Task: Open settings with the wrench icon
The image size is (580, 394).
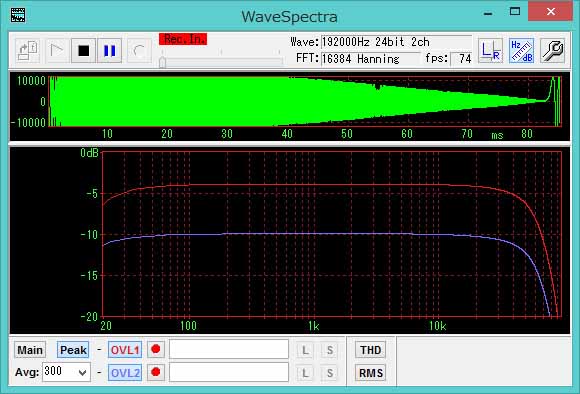Action: (x=552, y=50)
